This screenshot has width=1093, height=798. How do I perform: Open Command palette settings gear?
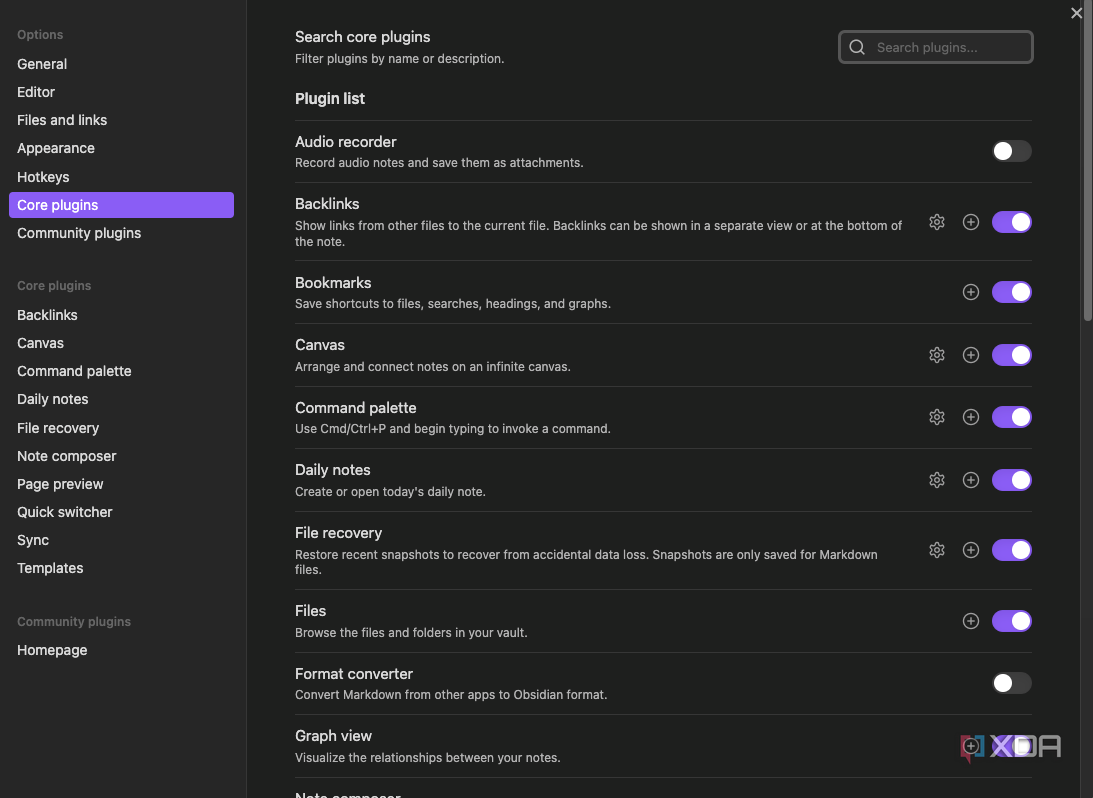pyautogui.click(x=937, y=417)
